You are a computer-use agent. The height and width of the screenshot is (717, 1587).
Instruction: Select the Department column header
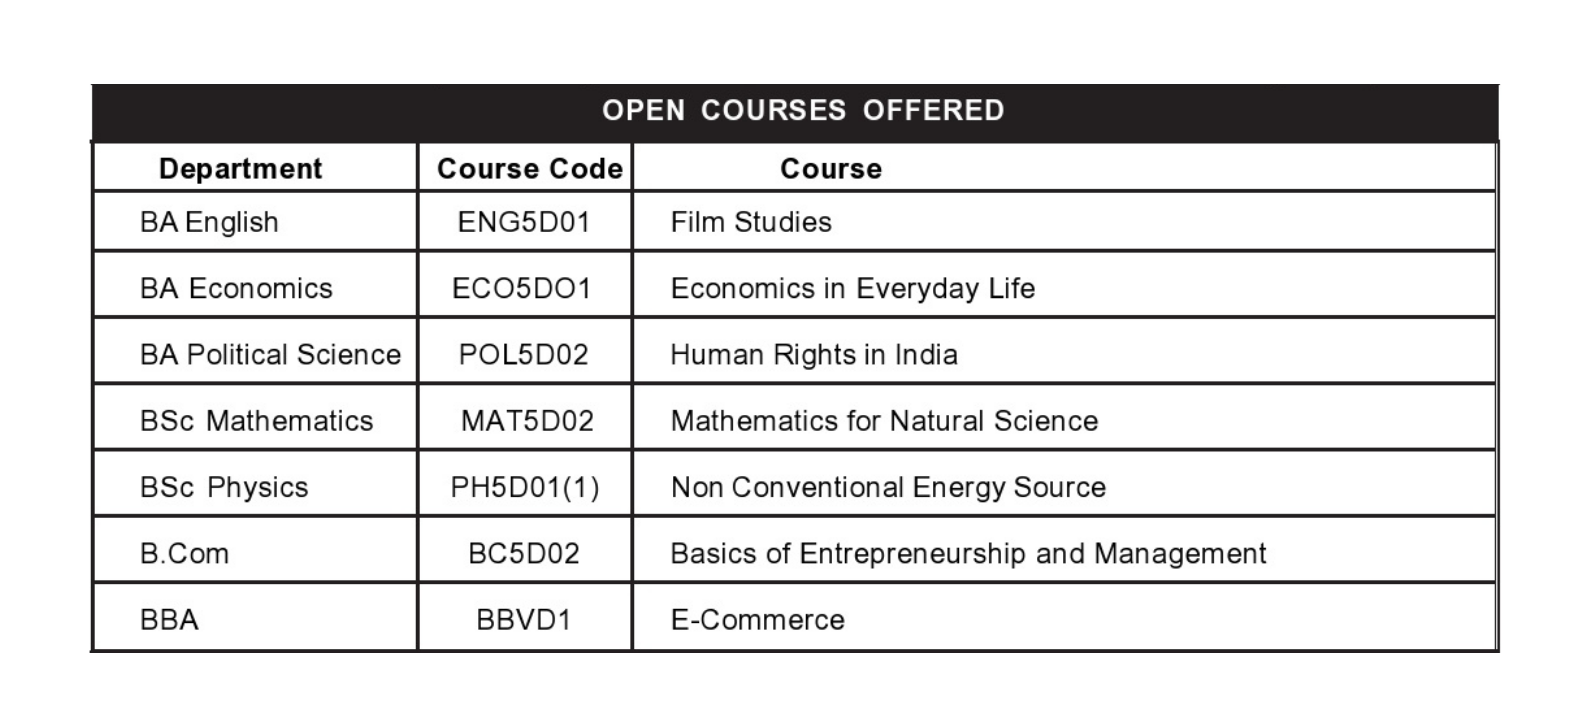240,169
